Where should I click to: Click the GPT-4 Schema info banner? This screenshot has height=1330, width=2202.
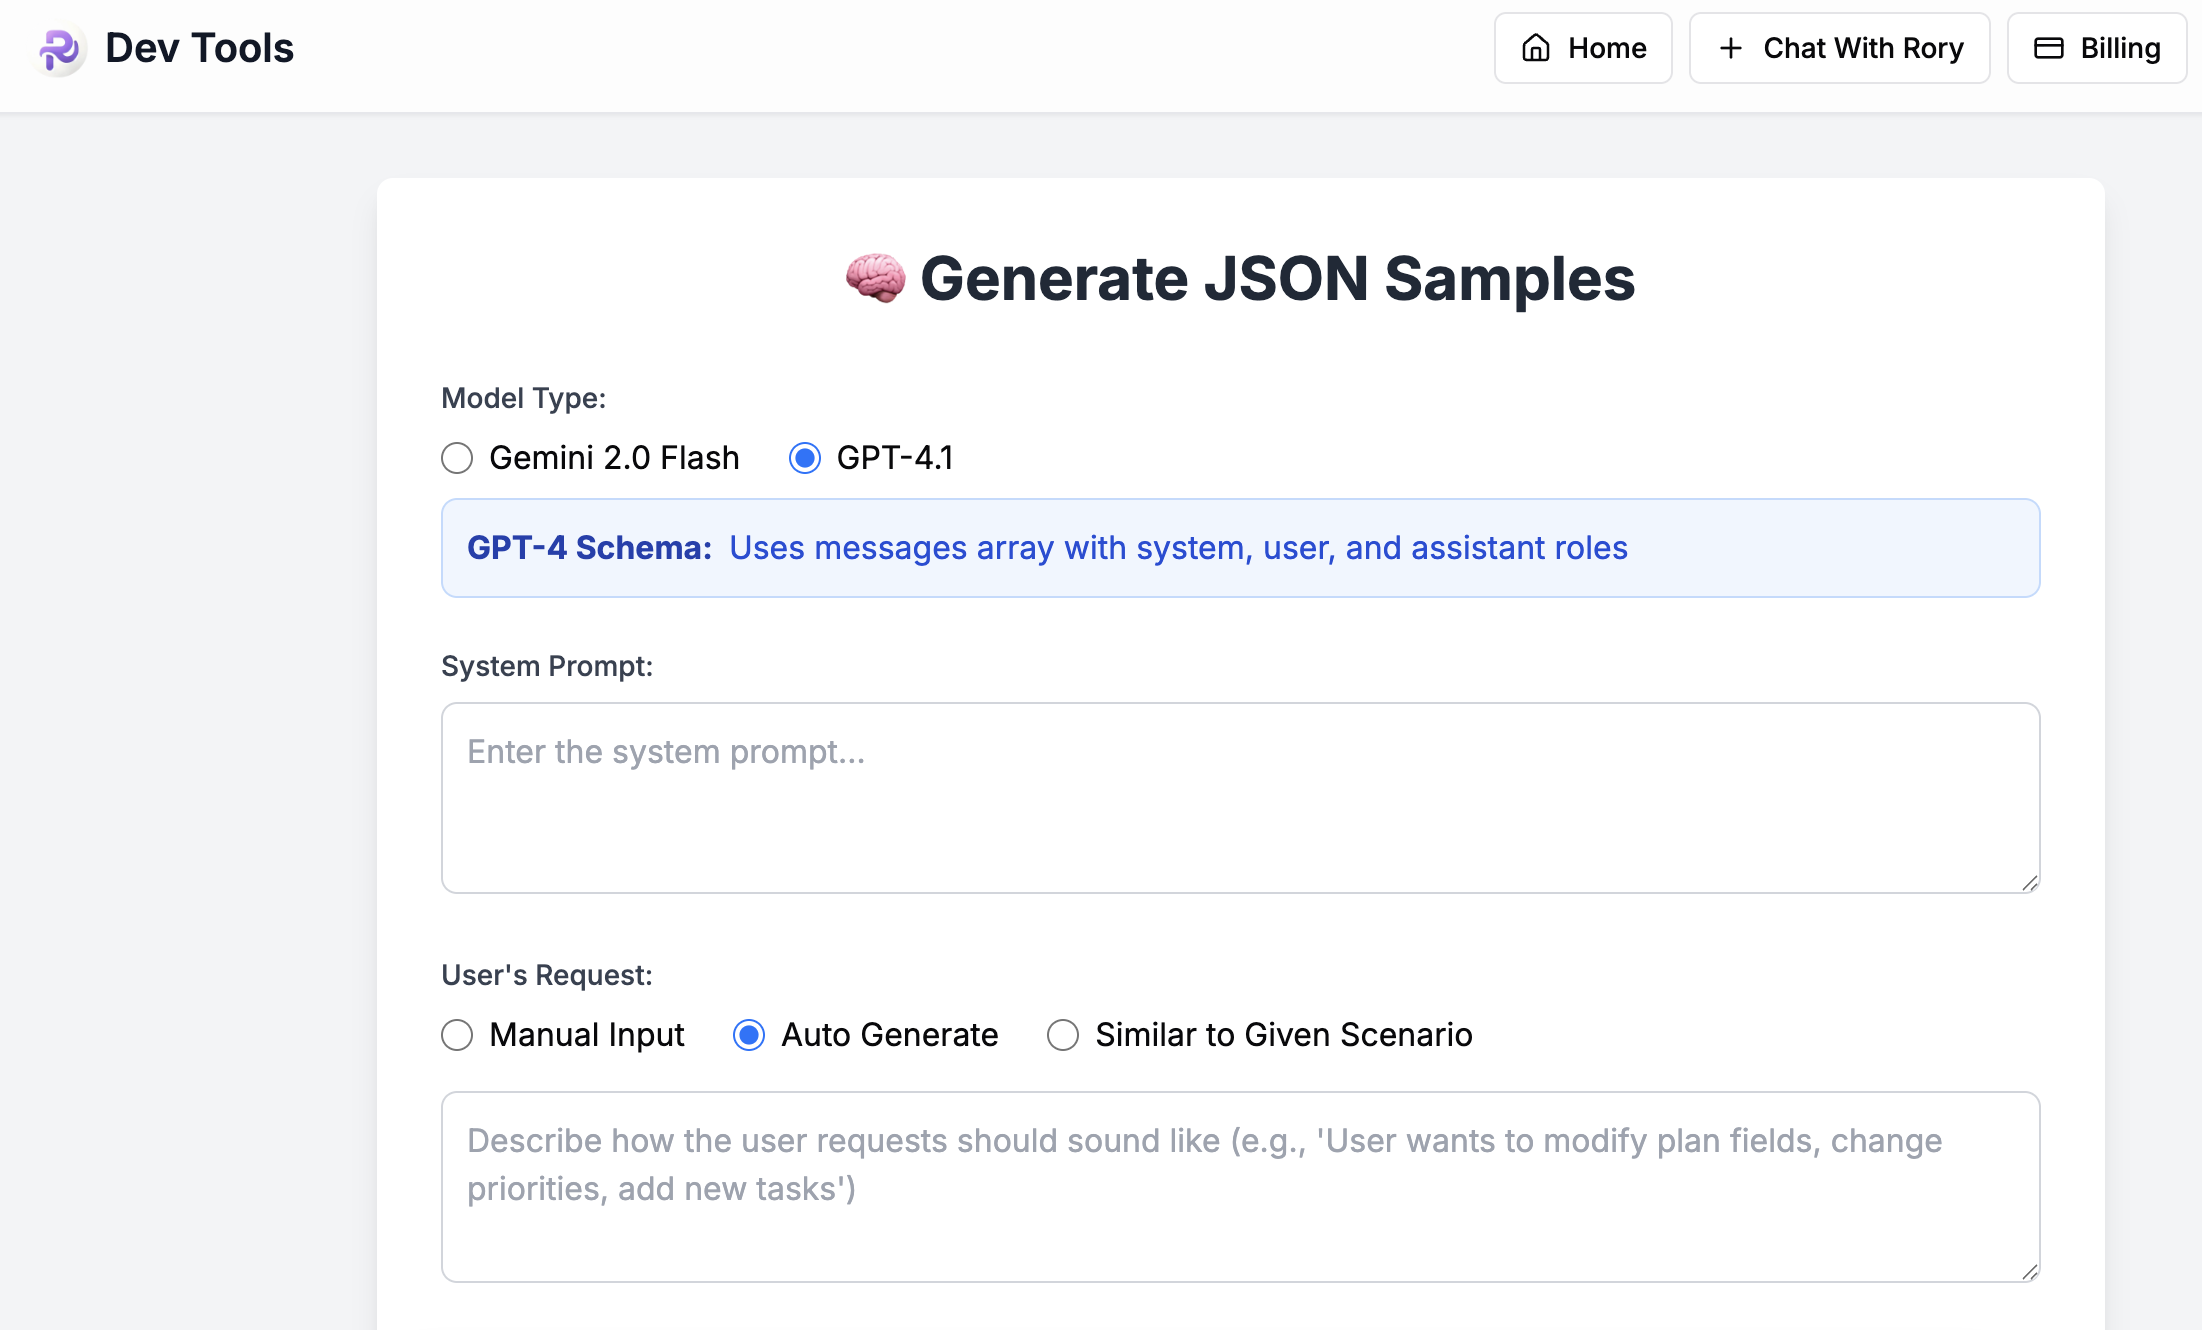(1240, 548)
